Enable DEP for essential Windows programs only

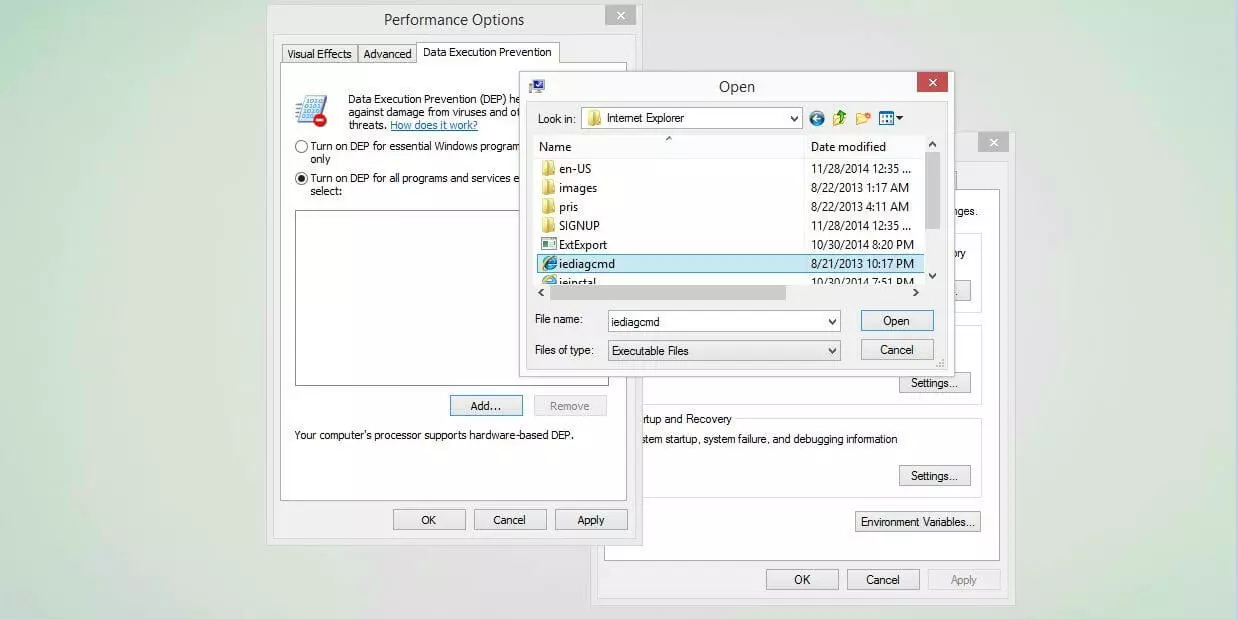tap(302, 147)
